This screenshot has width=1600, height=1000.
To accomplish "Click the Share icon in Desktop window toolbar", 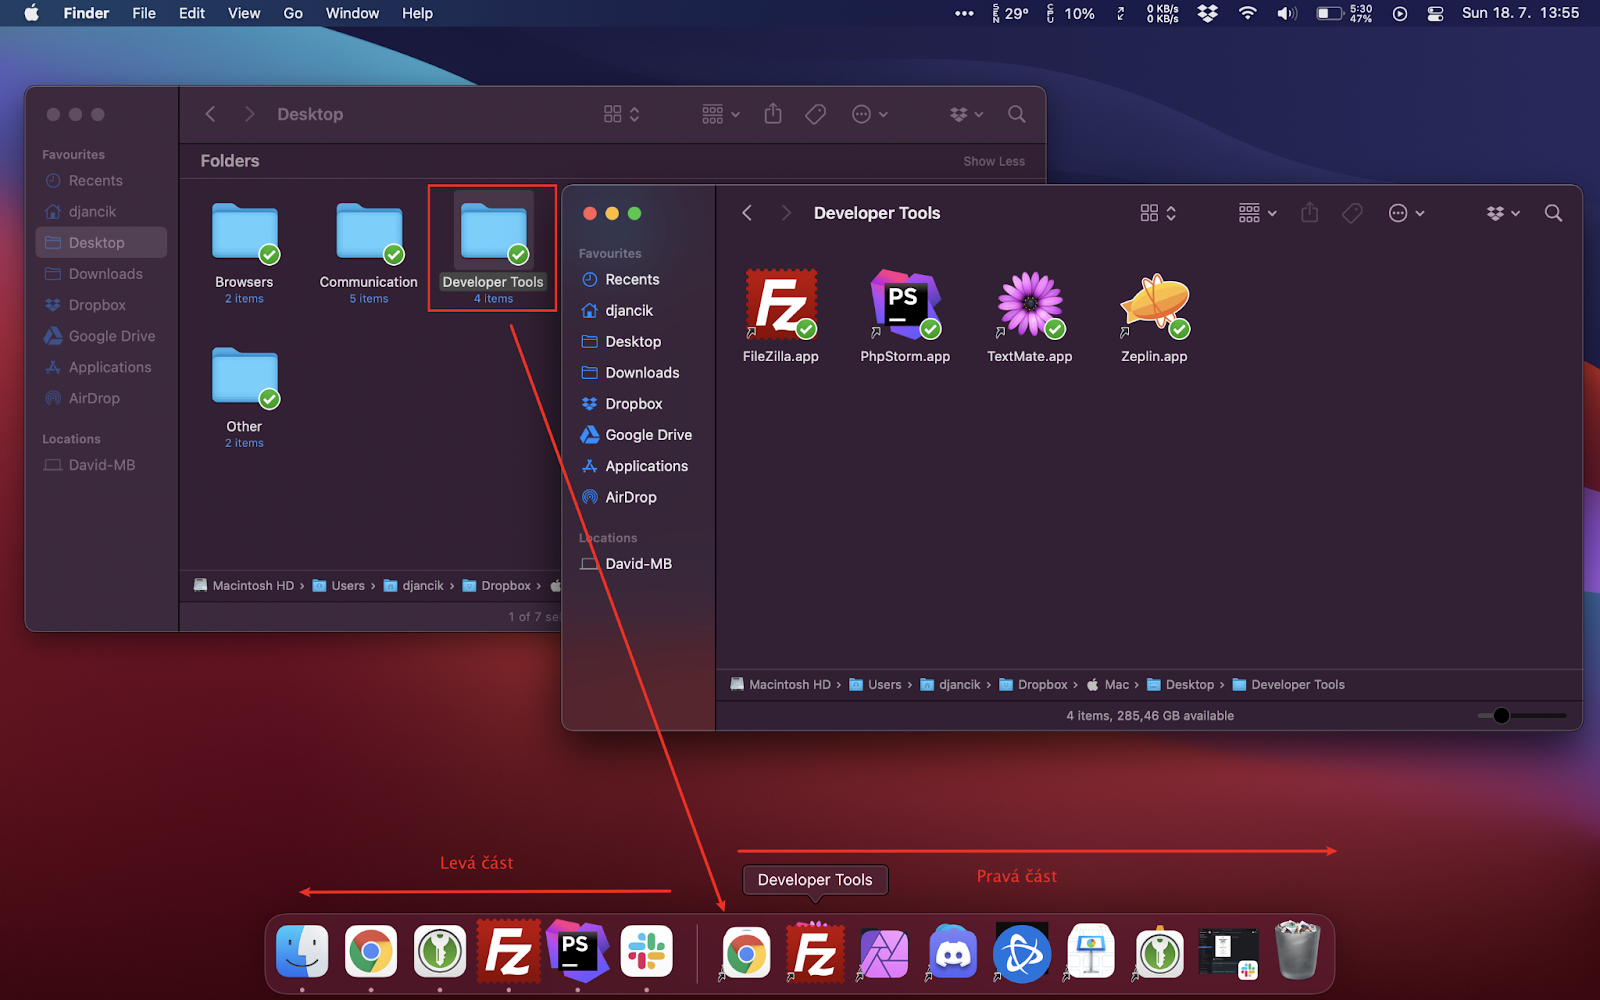I will click(x=773, y=114).
